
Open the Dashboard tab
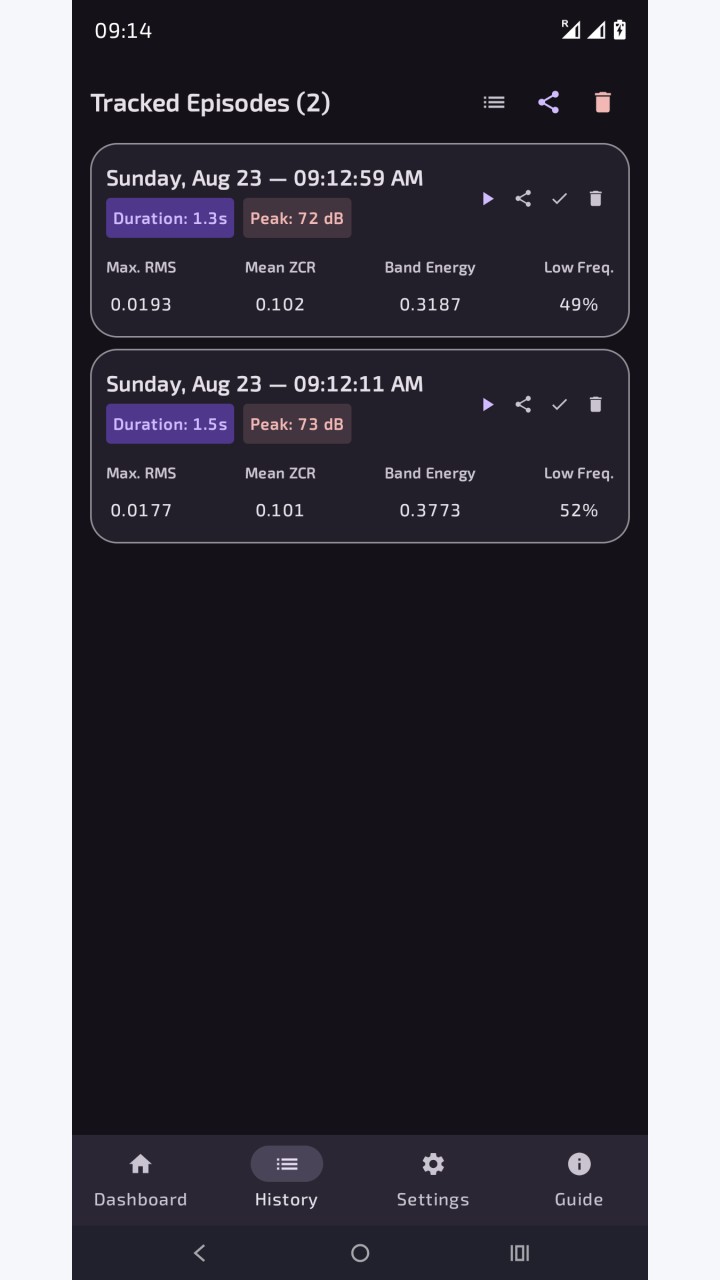(x=141, y=1180)
